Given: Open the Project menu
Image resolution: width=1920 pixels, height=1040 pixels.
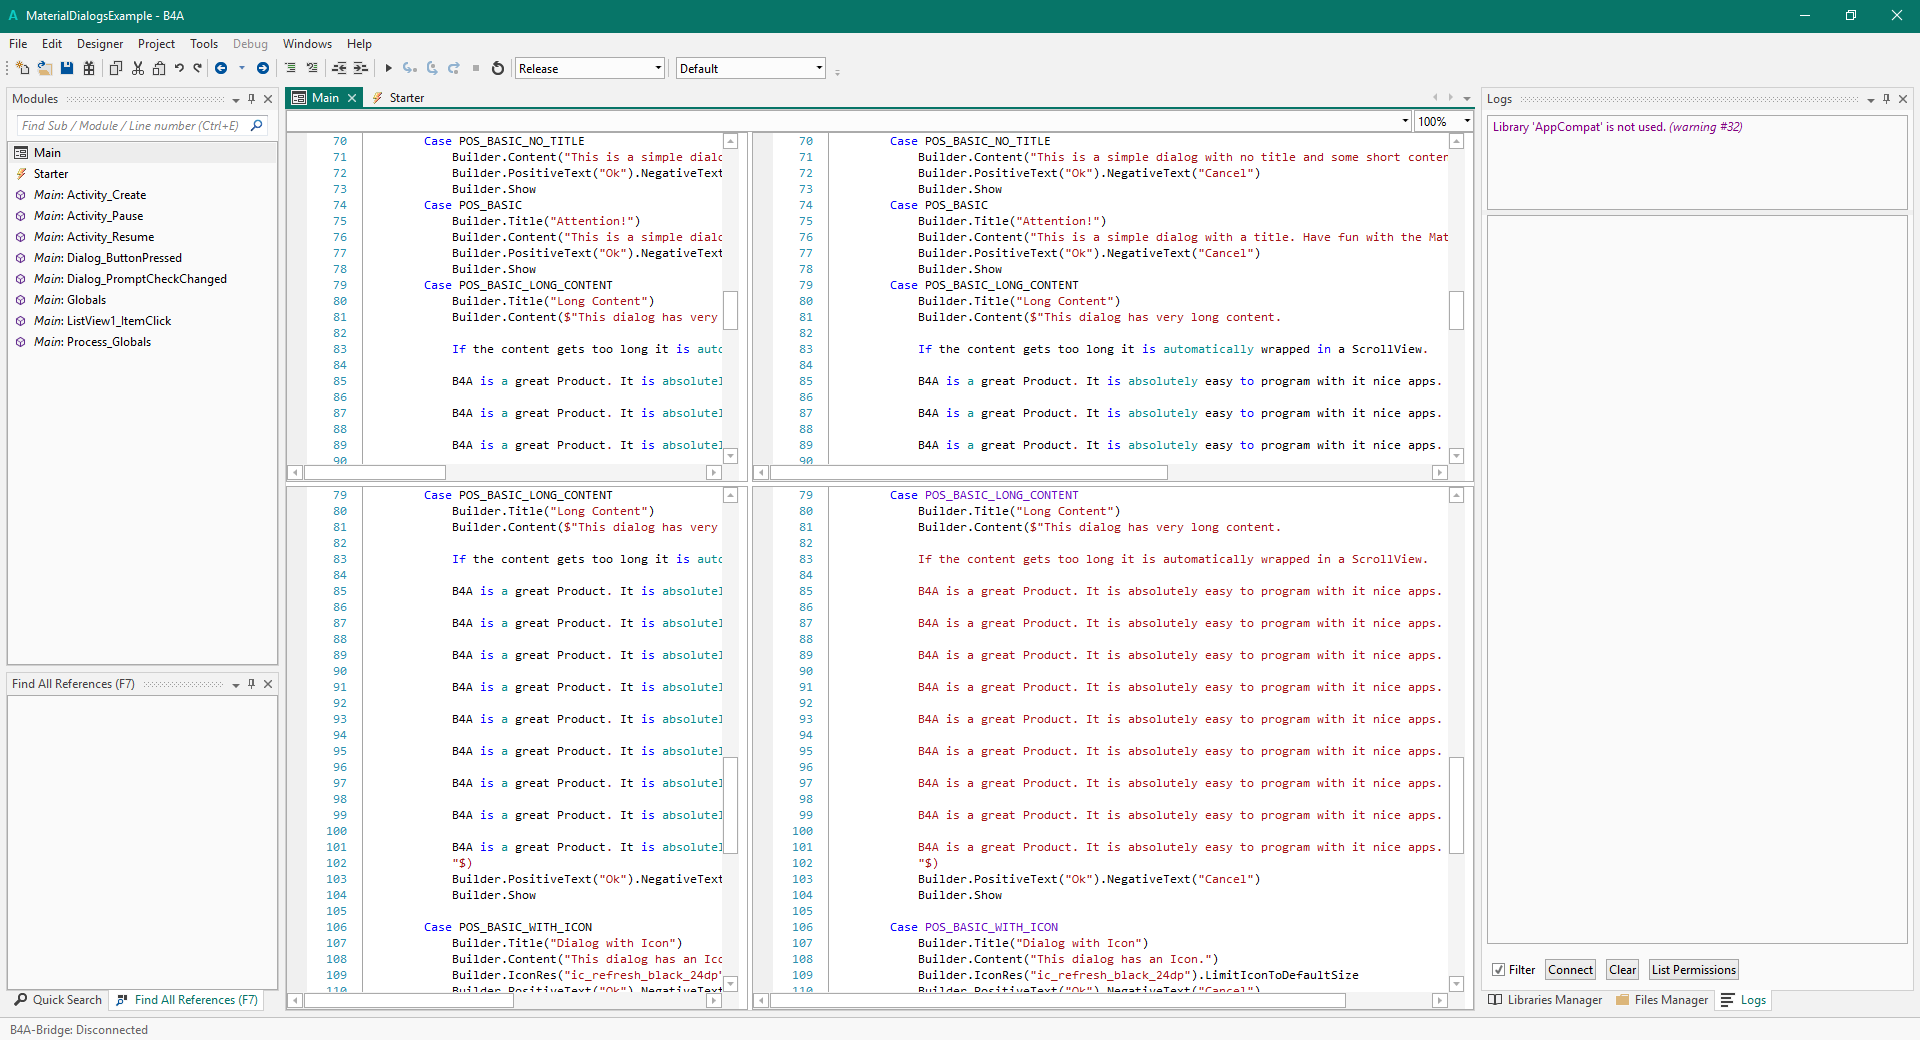Looking at the screenshot, I should [156, 44].
